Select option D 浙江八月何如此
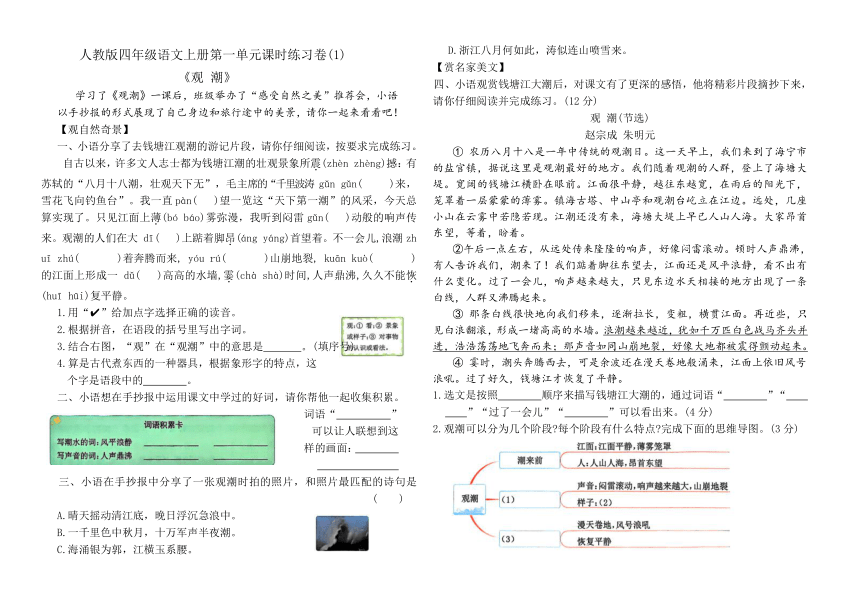This screenshot has height=608, width=860. (538, 50)
